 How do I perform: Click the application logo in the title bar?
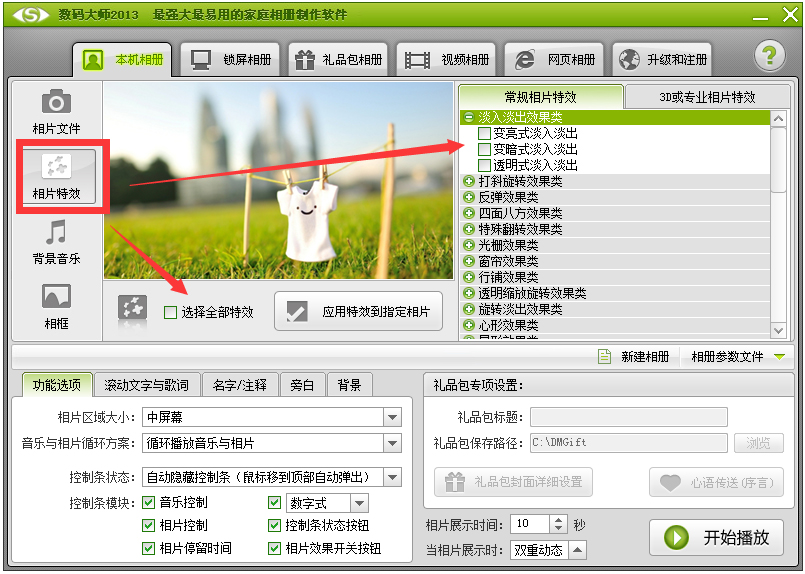(x=31, y=14)
